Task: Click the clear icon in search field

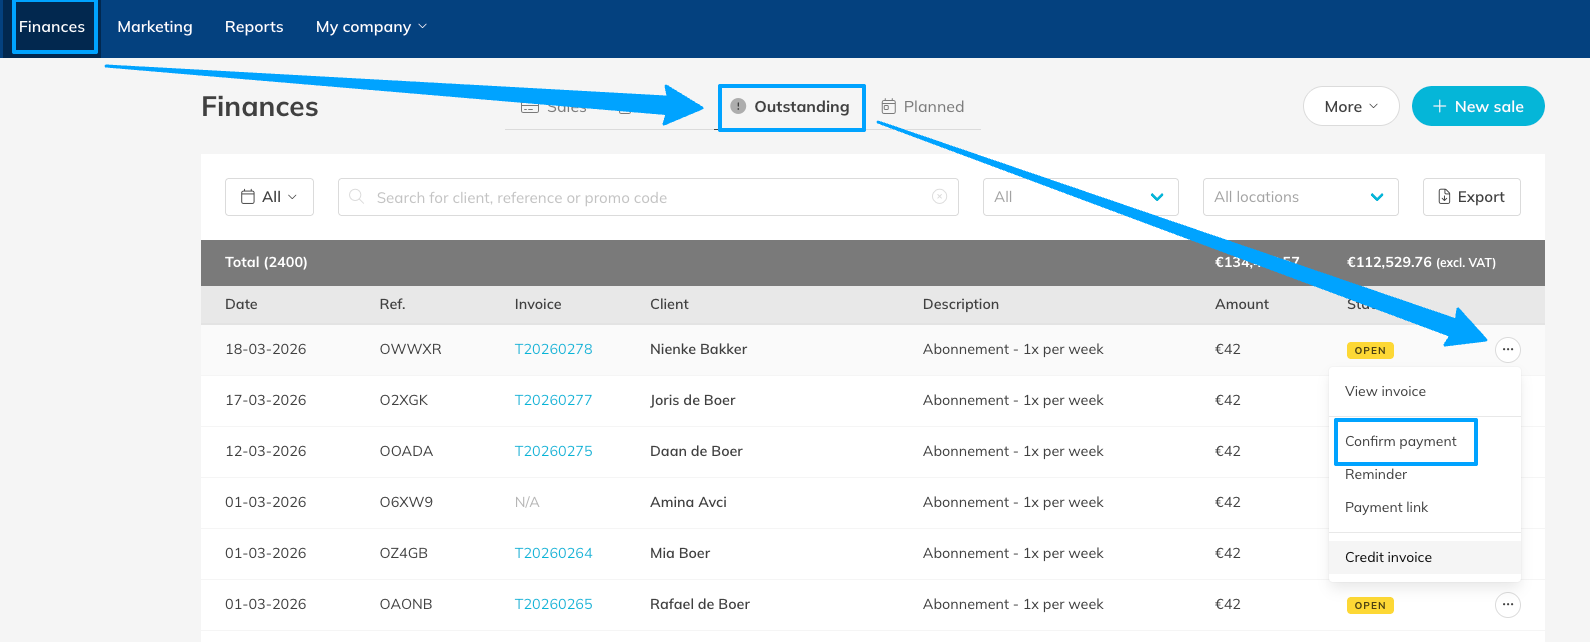Action: pyautogui.click(x=939, y=197)
